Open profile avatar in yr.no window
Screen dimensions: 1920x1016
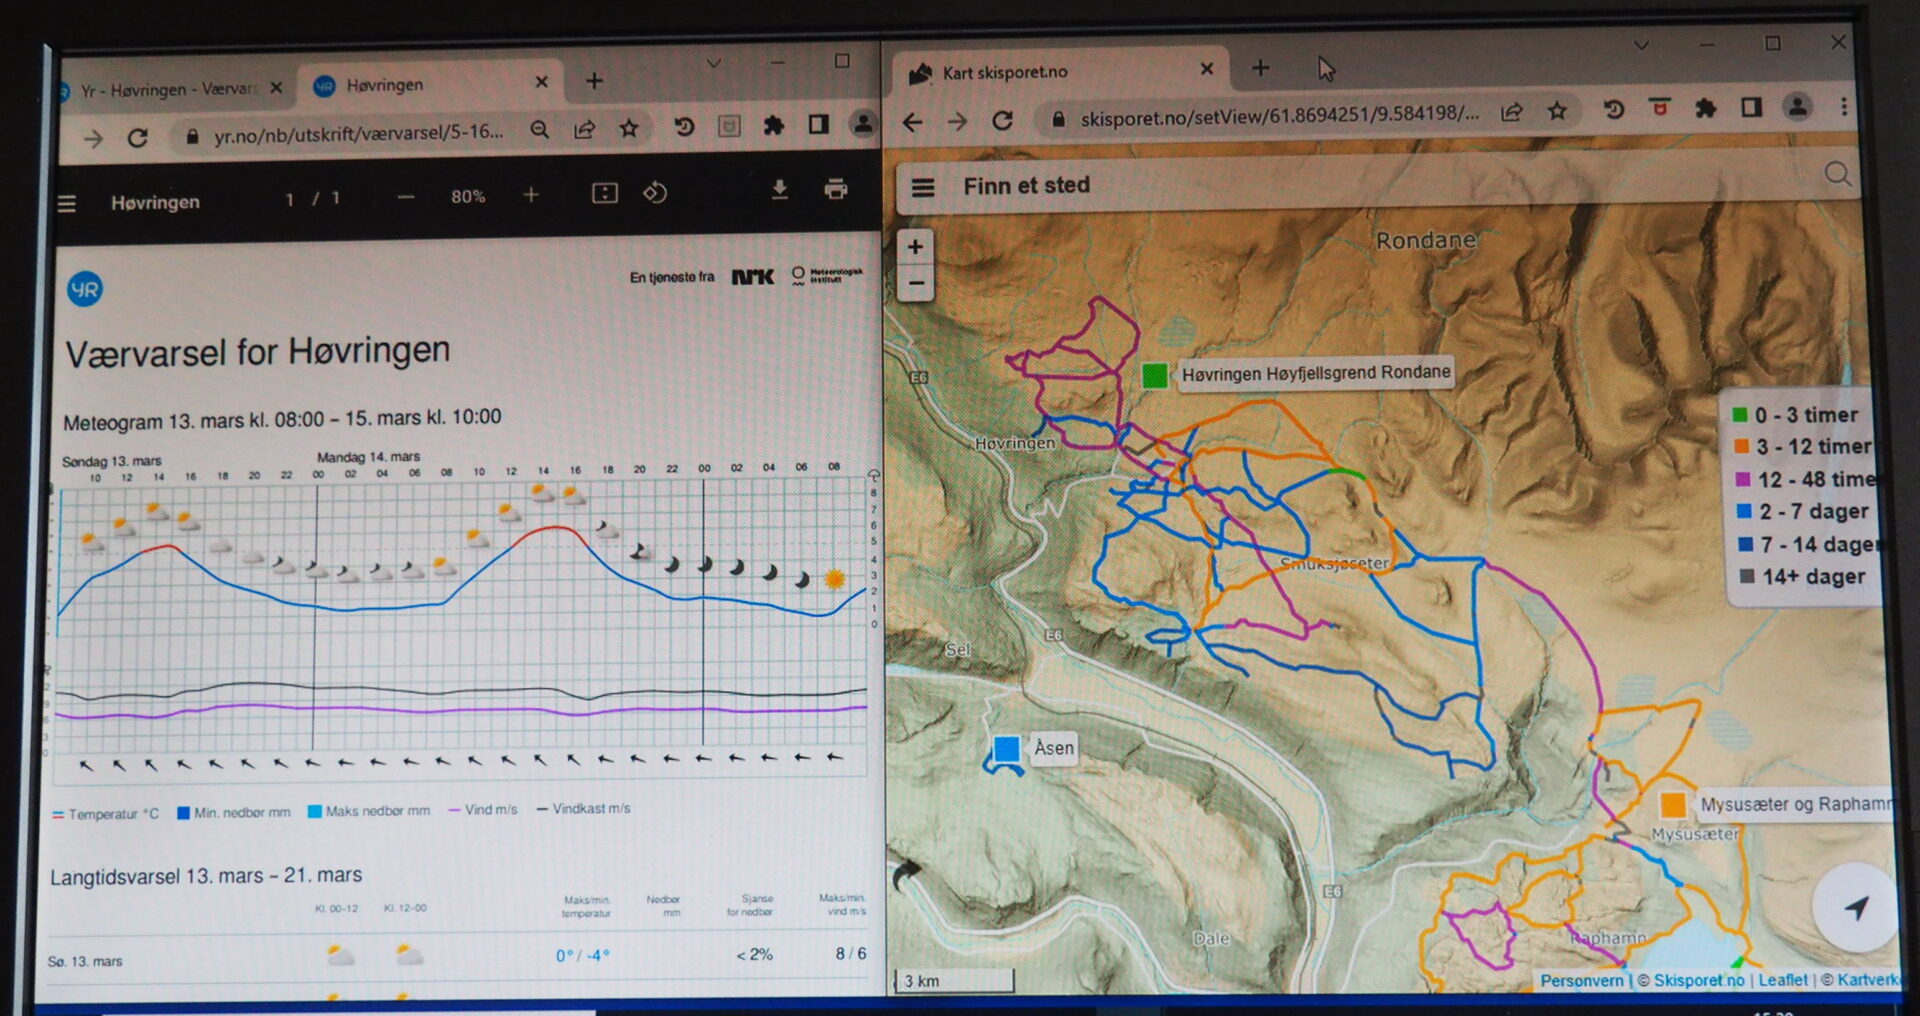click(862, 123)
